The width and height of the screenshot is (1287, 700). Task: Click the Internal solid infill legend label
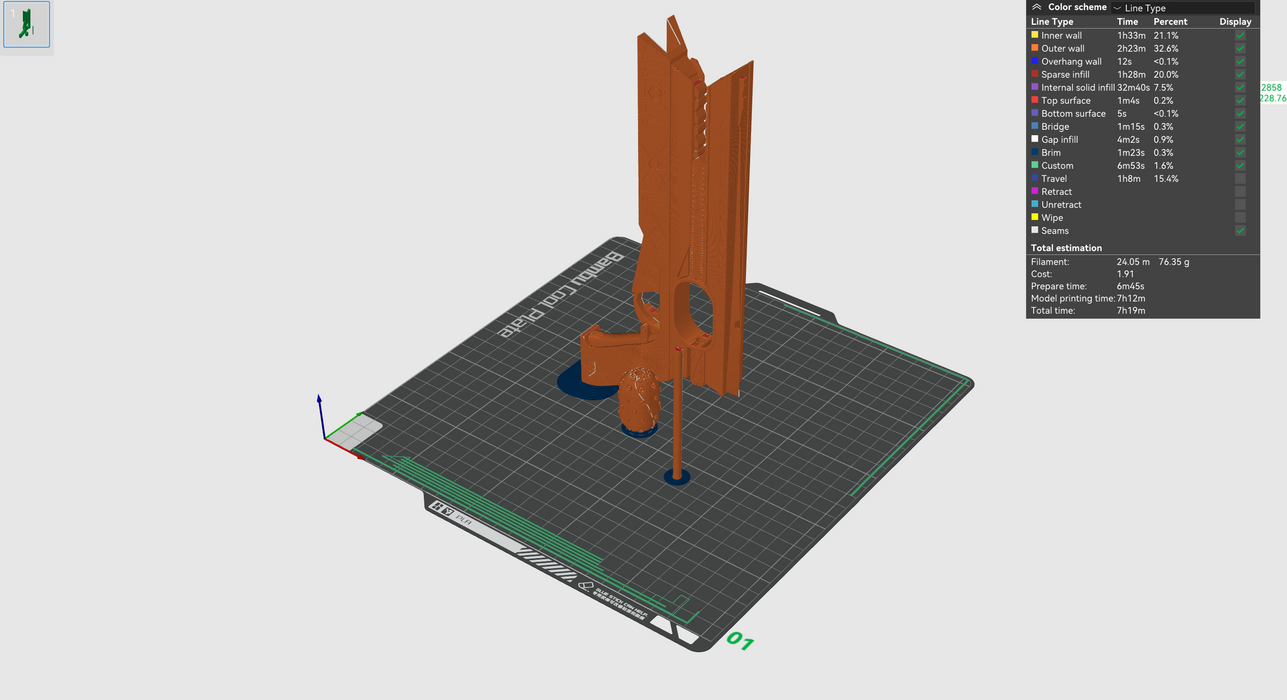coord(1077,88)
